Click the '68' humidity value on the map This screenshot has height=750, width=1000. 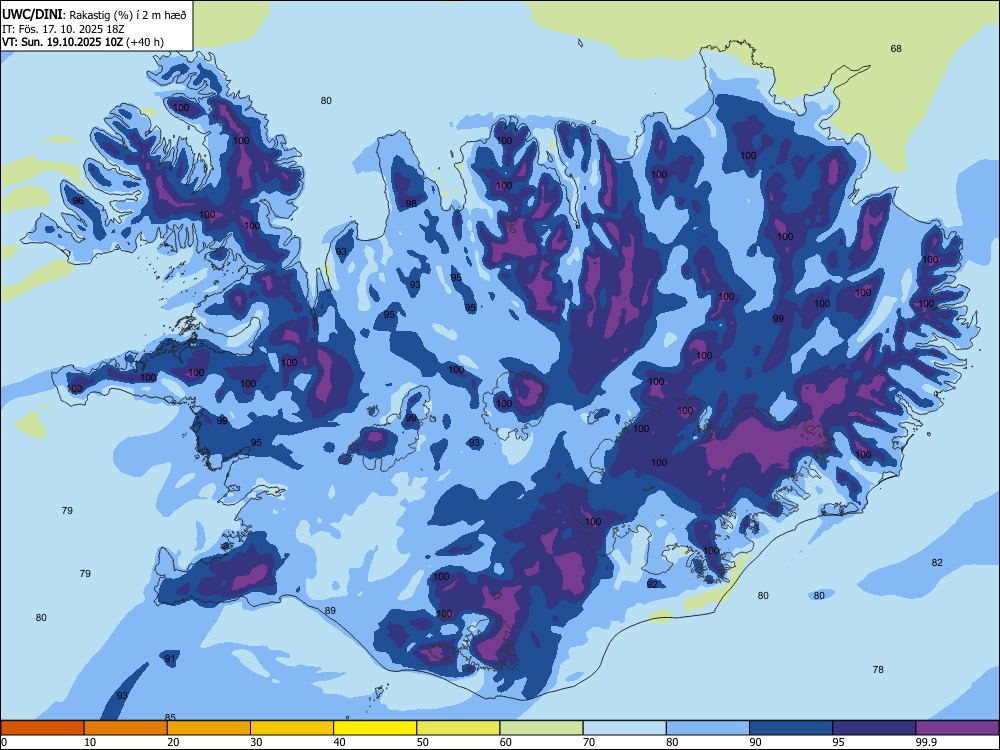pyautogui.click(x=896, y=48)
